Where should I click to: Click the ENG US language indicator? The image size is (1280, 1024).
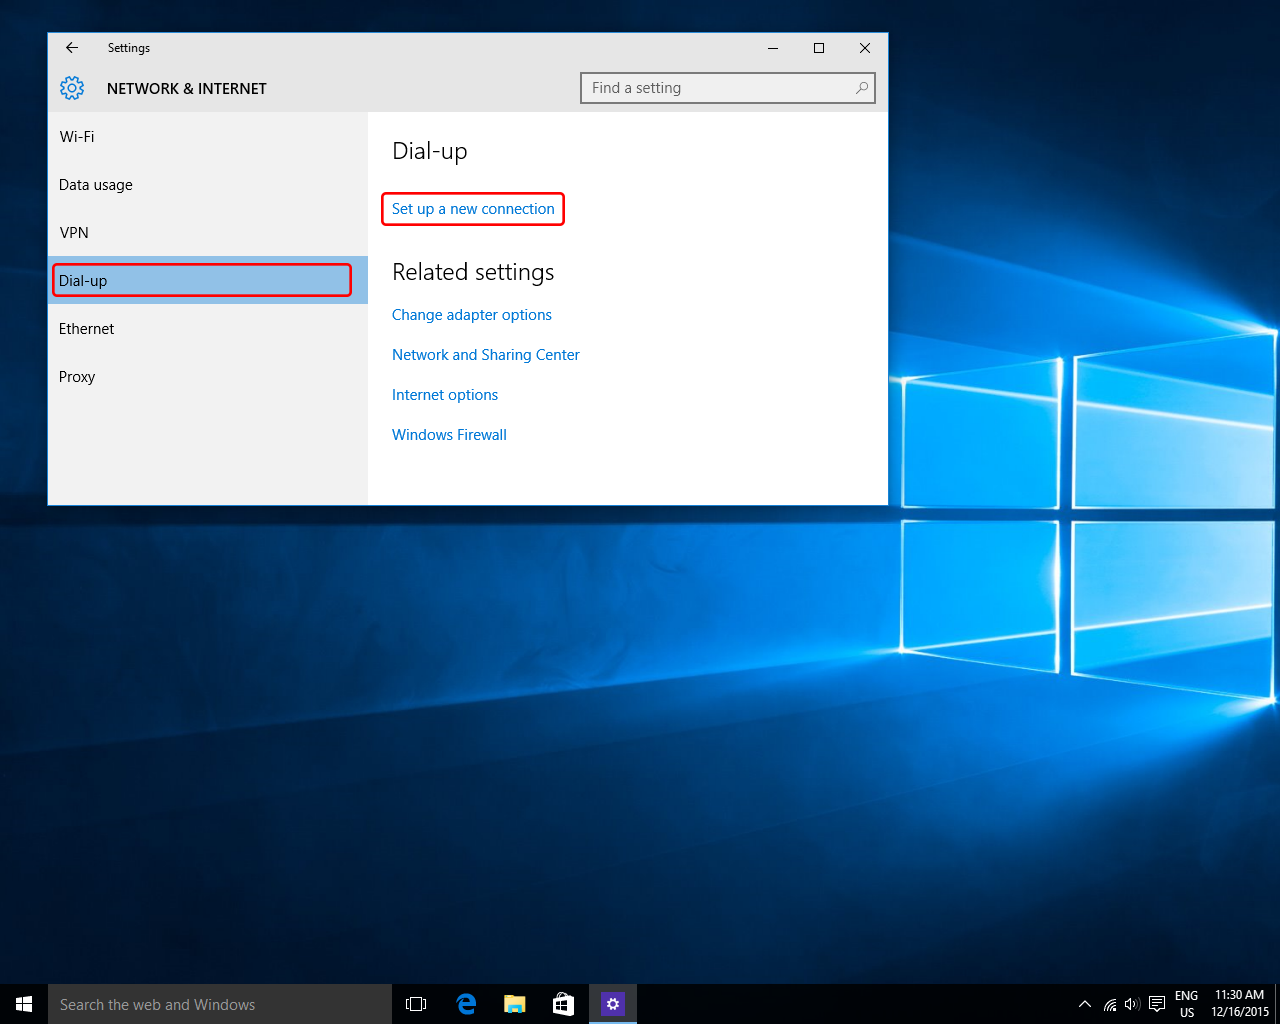coord(1187,1004)
